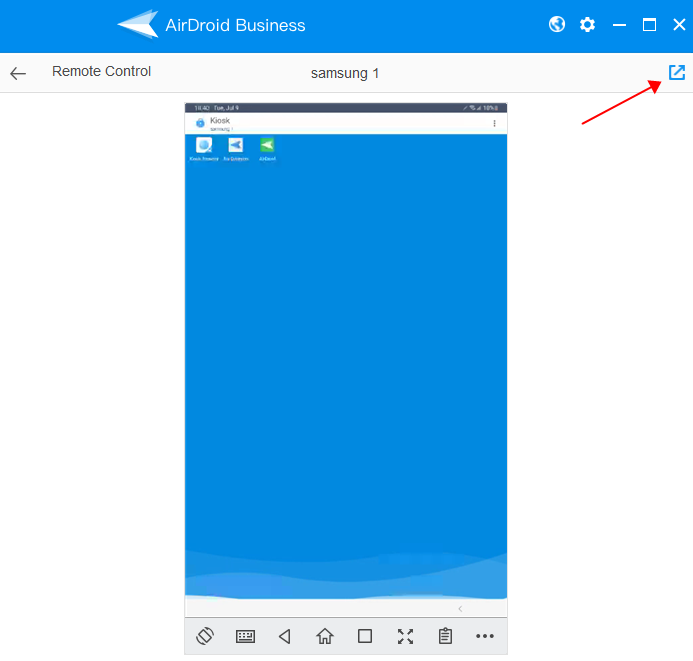This screenshot has height=661, width=693.
Task: Expand more options in bottom toolbar
Action: click(x=485, y=636)
